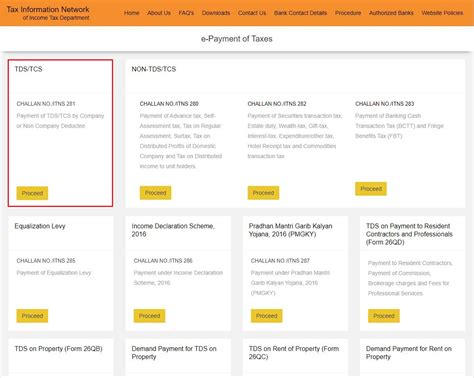Screen dimensions: 474x378
Task: Click the 'Income Declaration Scheme, 2016' heading
Action: 173,230
